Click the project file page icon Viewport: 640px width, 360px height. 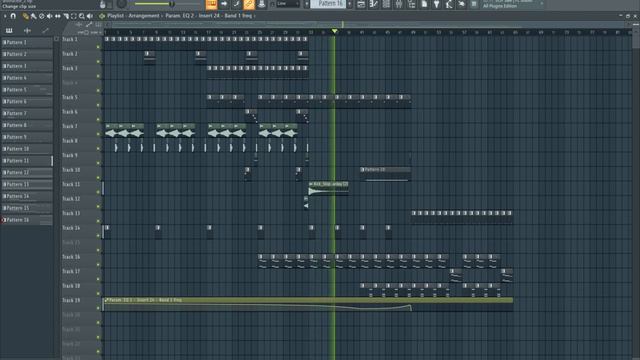[x=424, y=4]
